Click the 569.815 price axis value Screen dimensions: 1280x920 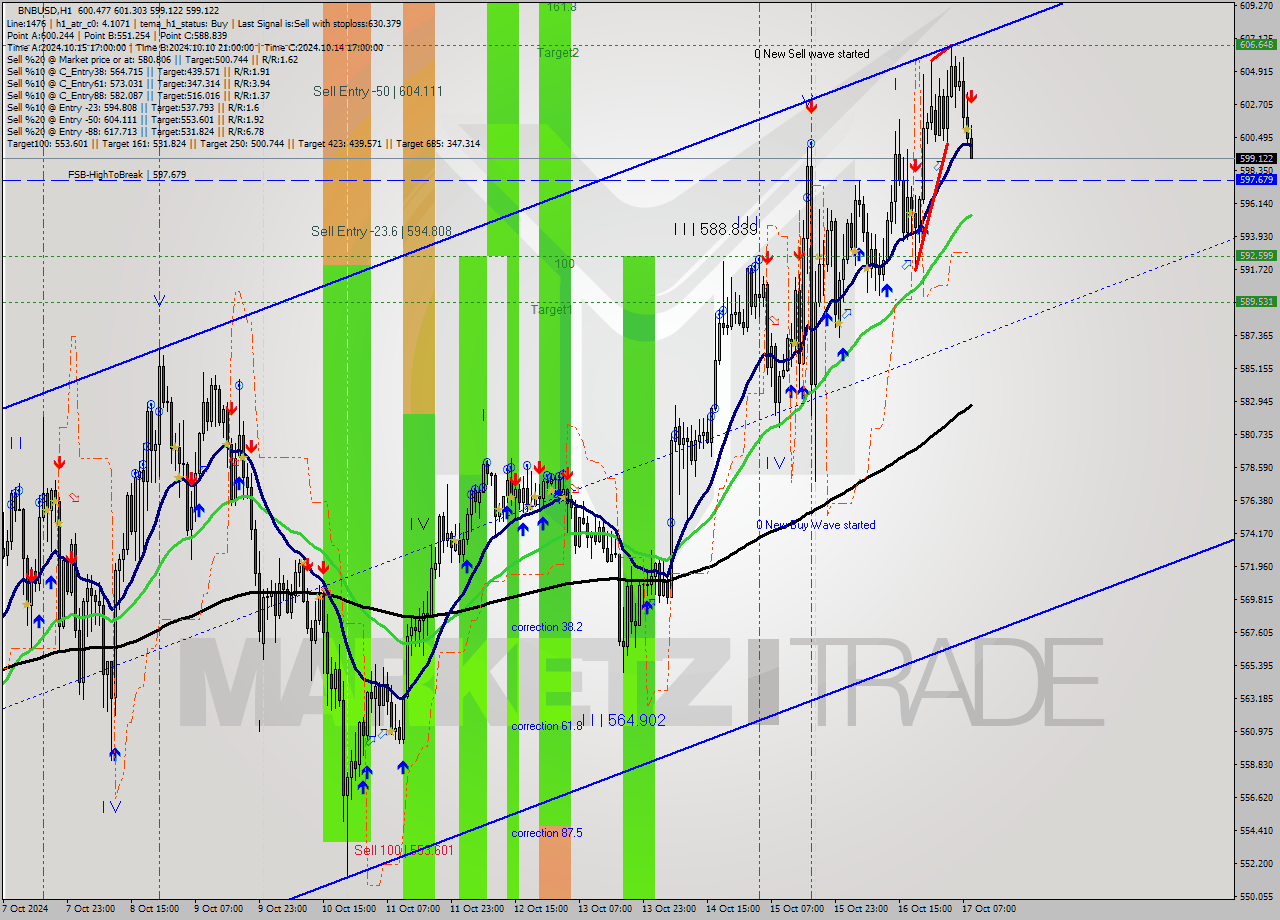pos(1255,599)
